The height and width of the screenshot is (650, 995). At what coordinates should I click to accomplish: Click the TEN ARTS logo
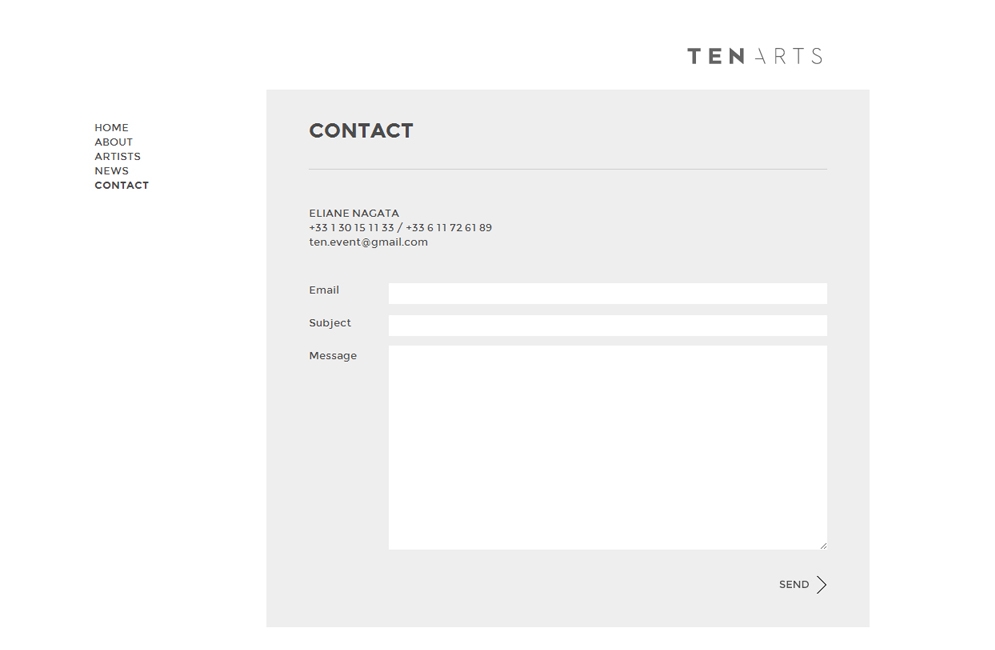755,56
